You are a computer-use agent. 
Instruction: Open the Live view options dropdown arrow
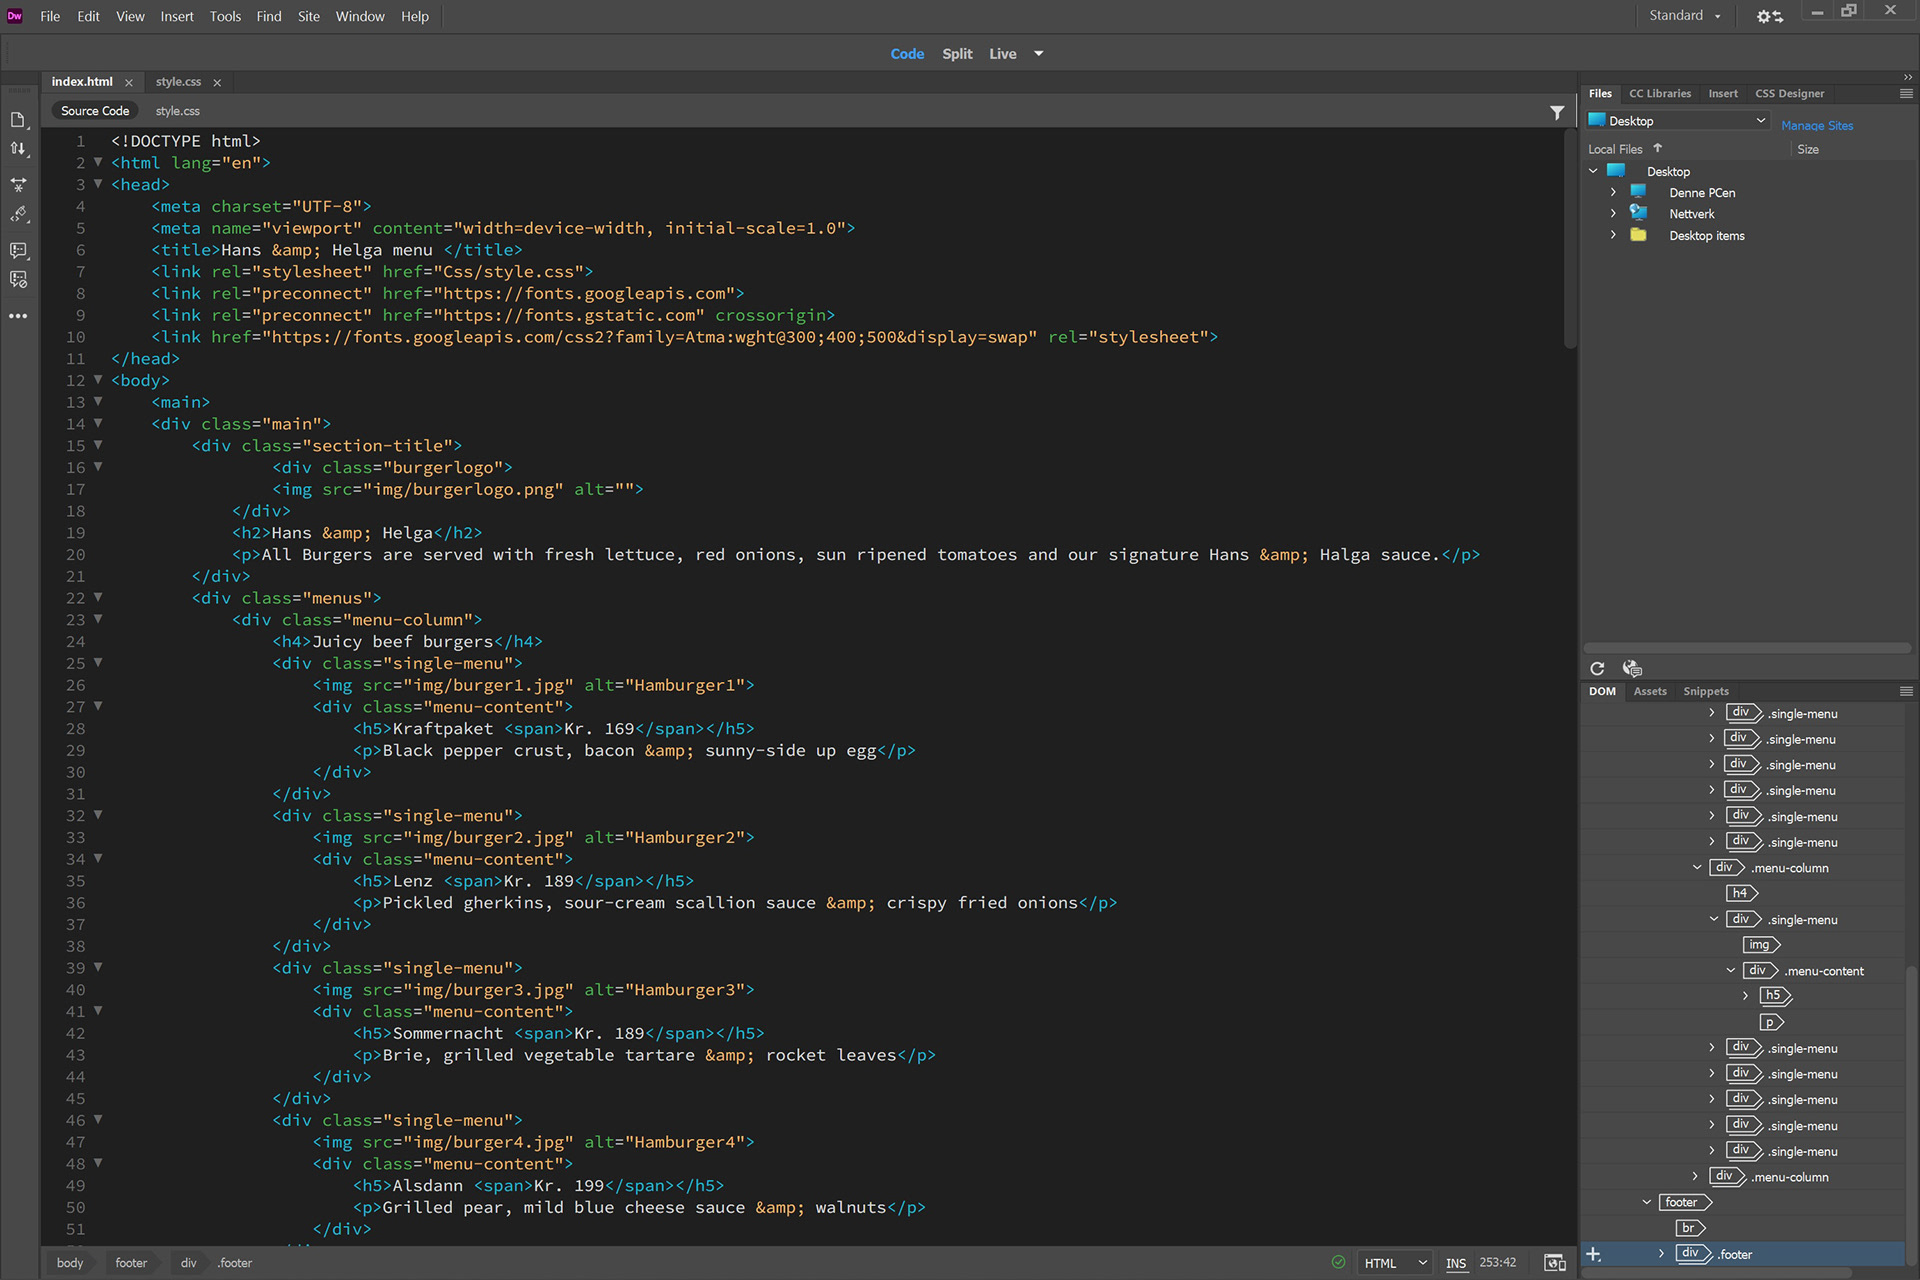[x=1039, y=54]
